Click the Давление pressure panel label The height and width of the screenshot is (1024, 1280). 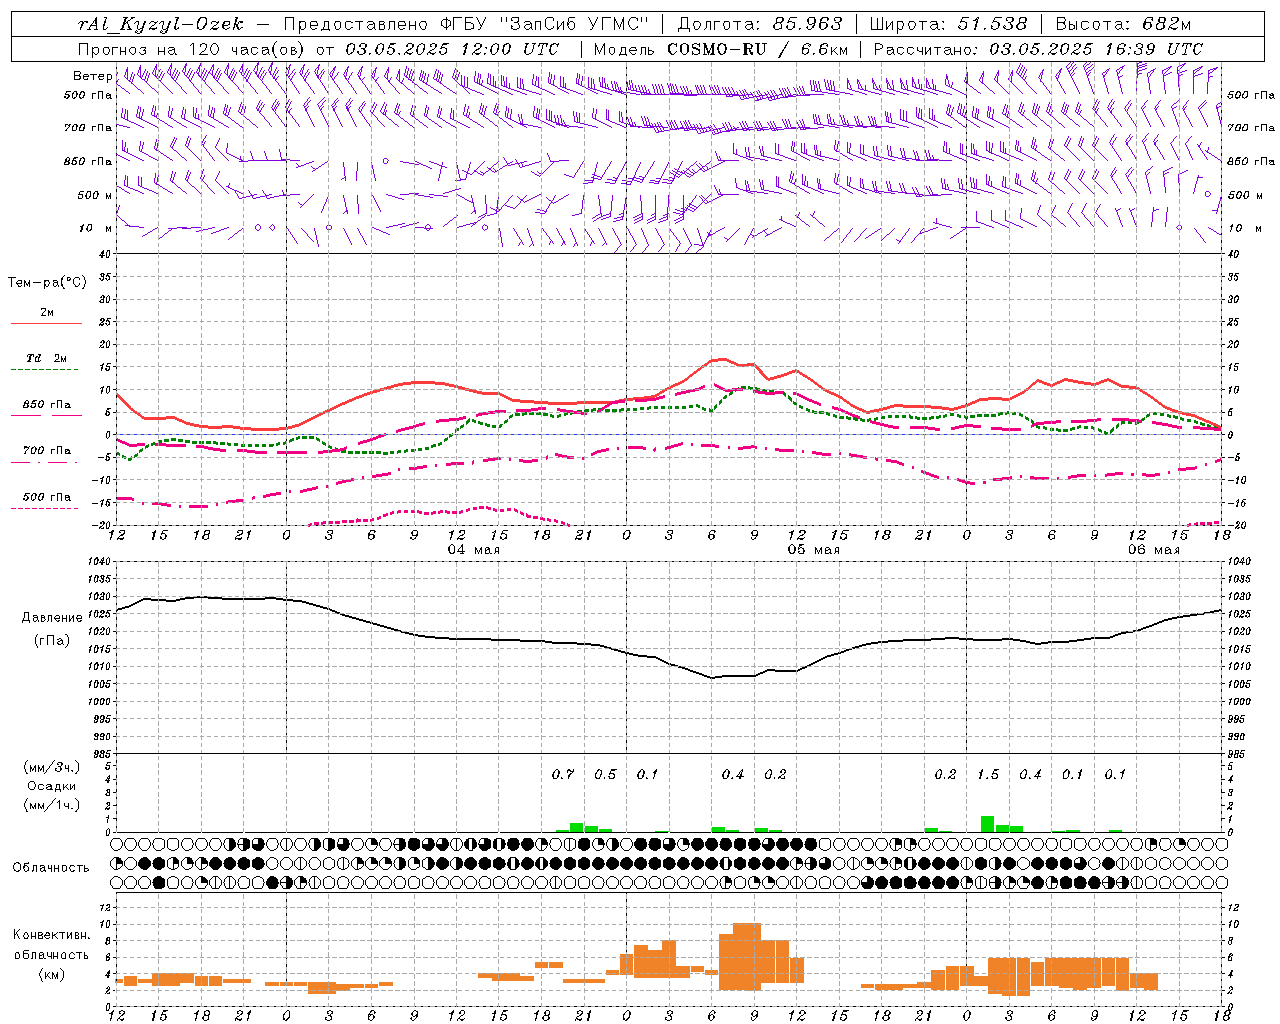[52, 618]
